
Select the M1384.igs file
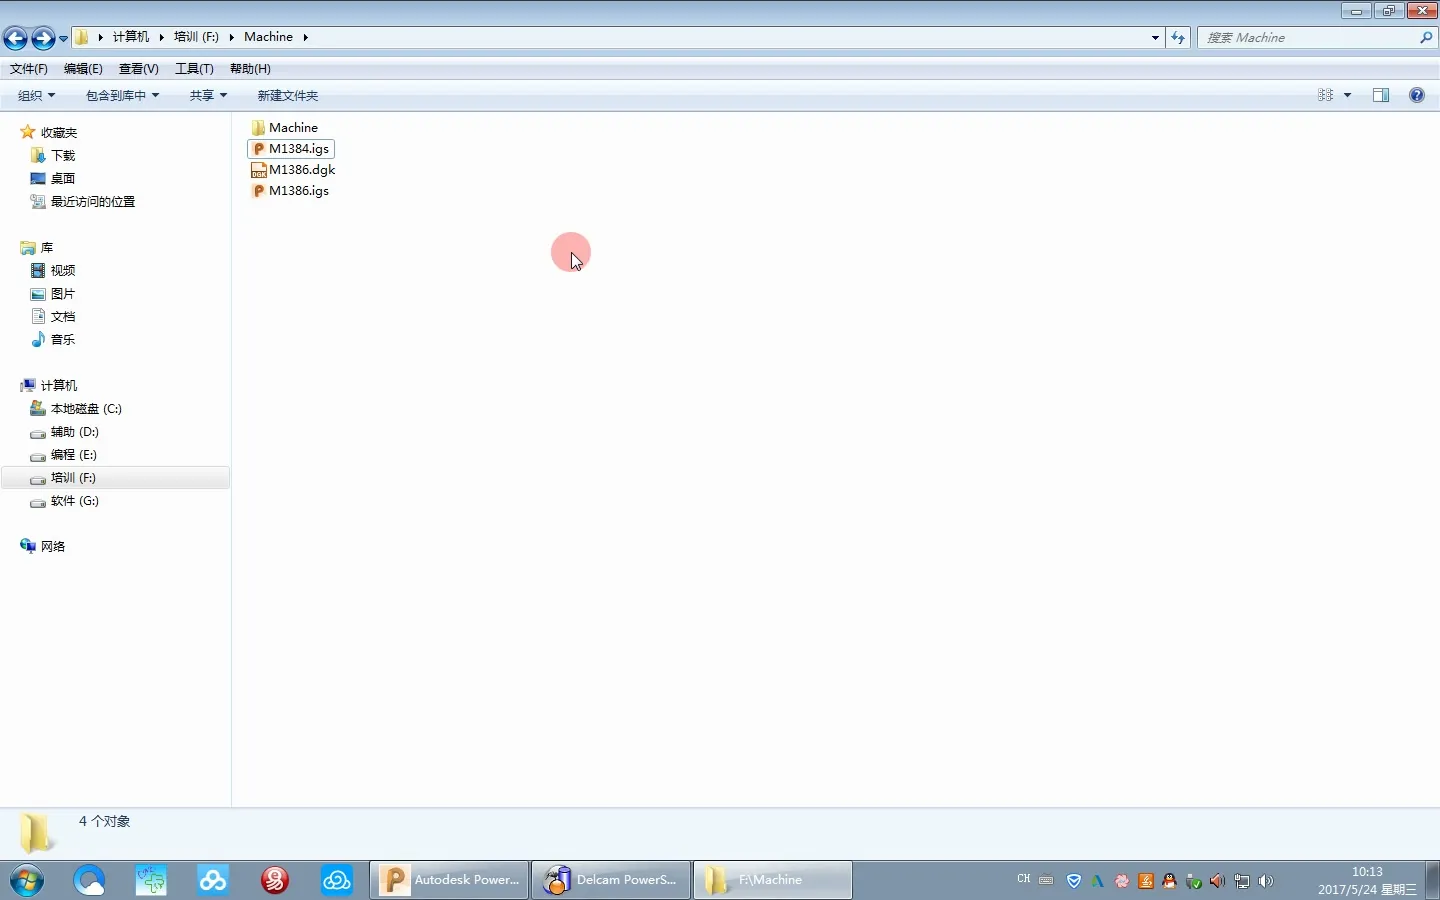[x=298, y=149]
